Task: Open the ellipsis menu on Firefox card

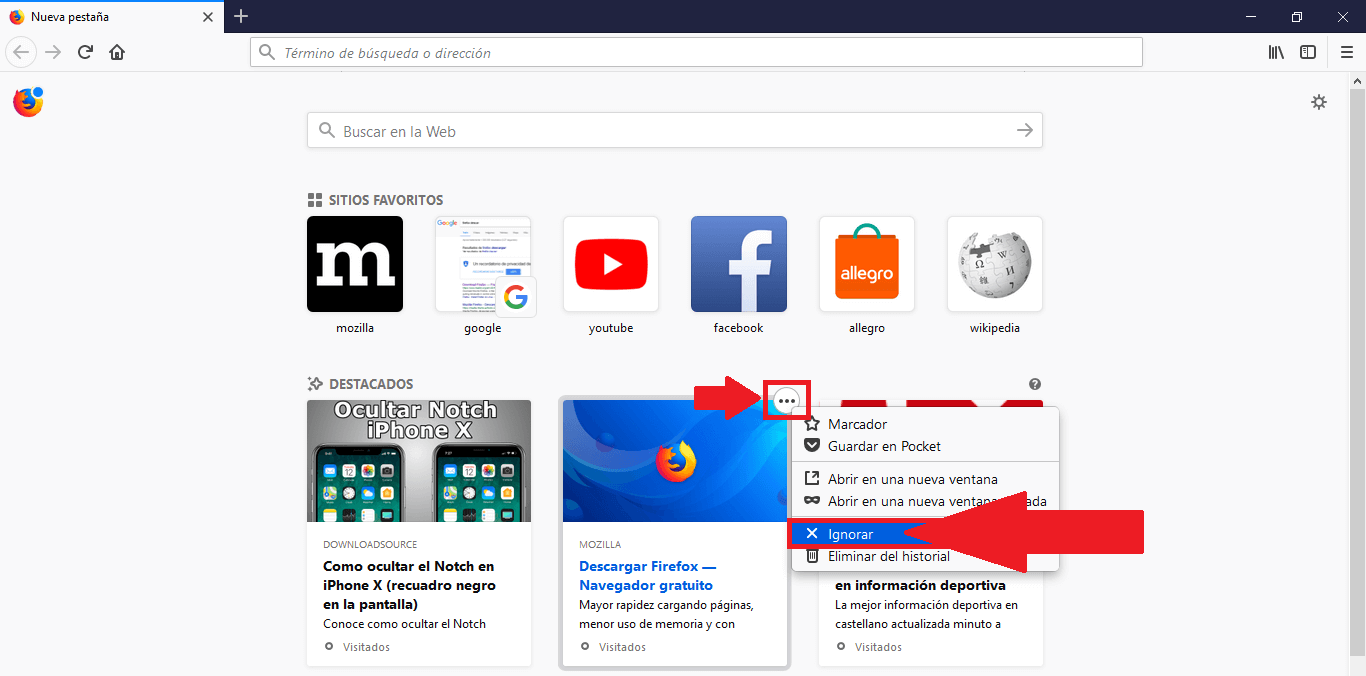Action: click(787, 400)
